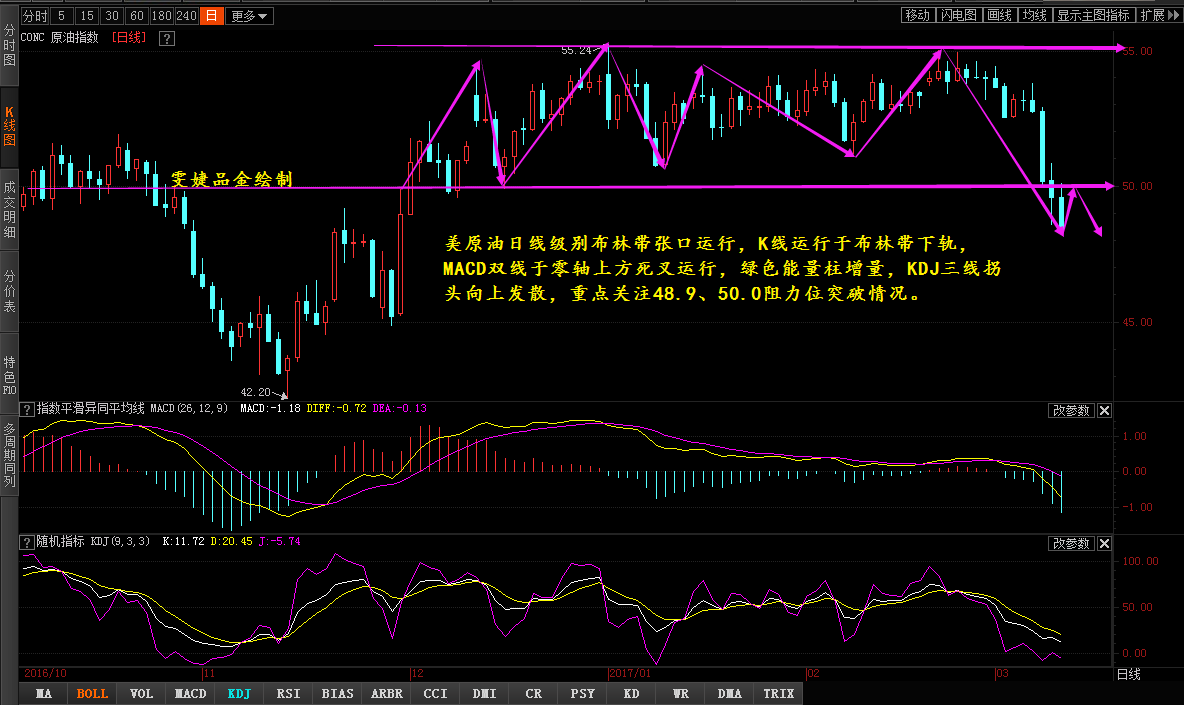Open the 更多 period dropdown

coord(249,16)
